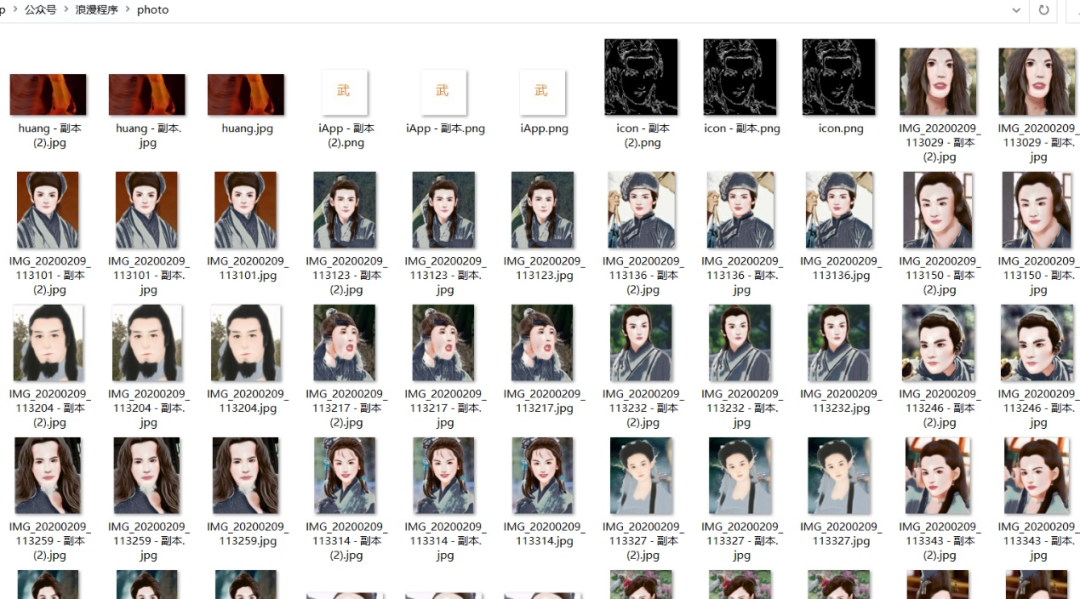Viewport: 1080px width, 599px height.
Task: Select IMG_20200209_113101.jpg thumbnail
Action: [x=245, y=209]
